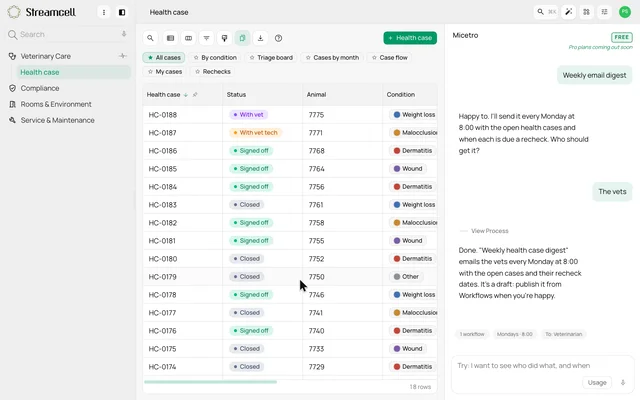Toggle favorite star on All cases view
The height and width of the screenshot is (400, 640).
coord(150,58)
